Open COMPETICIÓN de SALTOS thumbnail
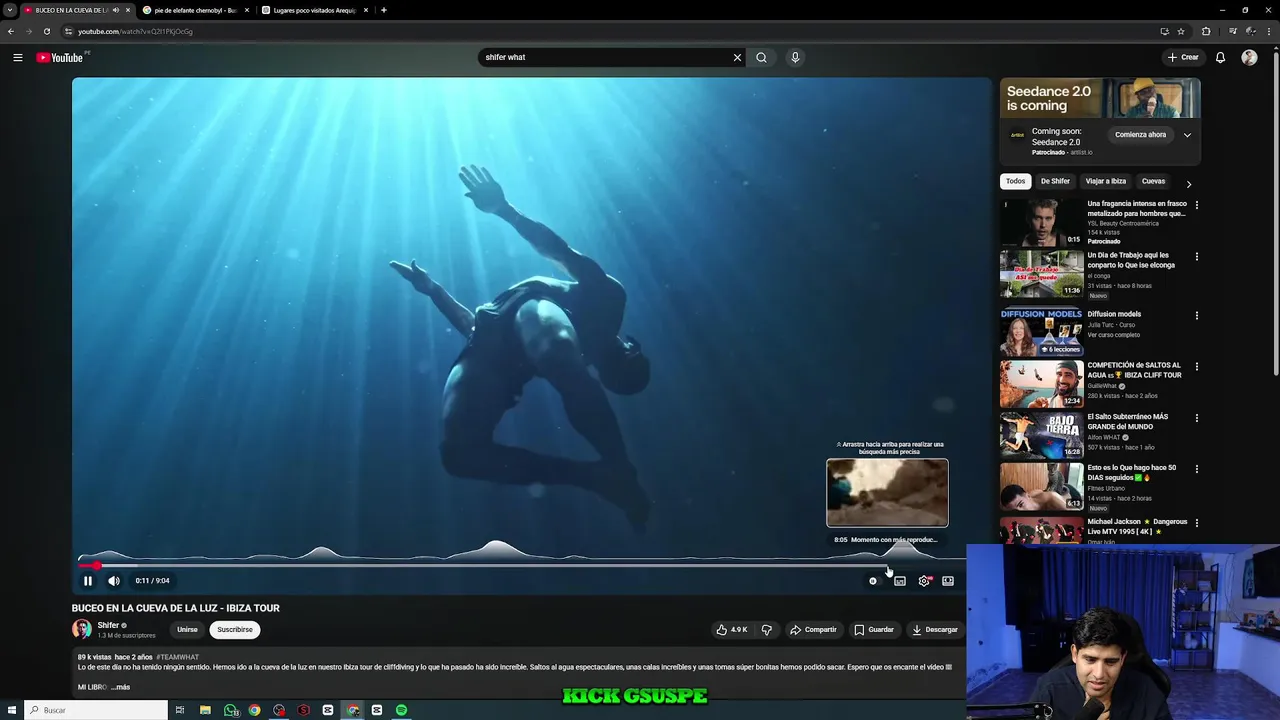1280x720 pixels. pos(1041,383)
